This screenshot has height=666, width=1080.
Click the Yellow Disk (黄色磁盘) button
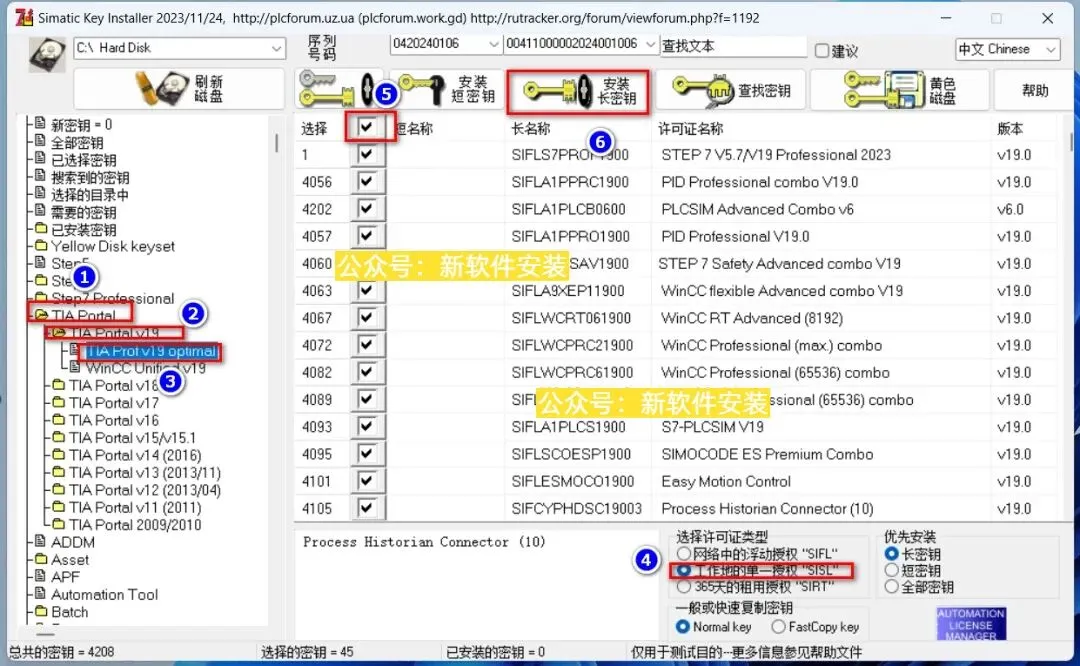point(900,90)
